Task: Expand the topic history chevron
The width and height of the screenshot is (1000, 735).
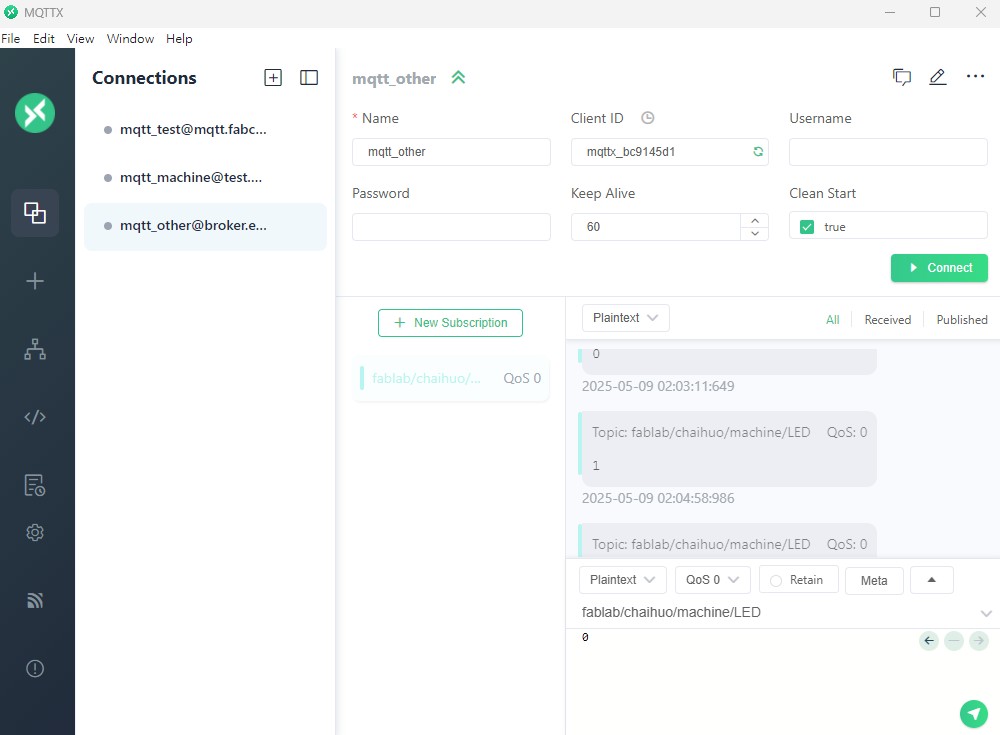Action: click(x=985, y=613)
